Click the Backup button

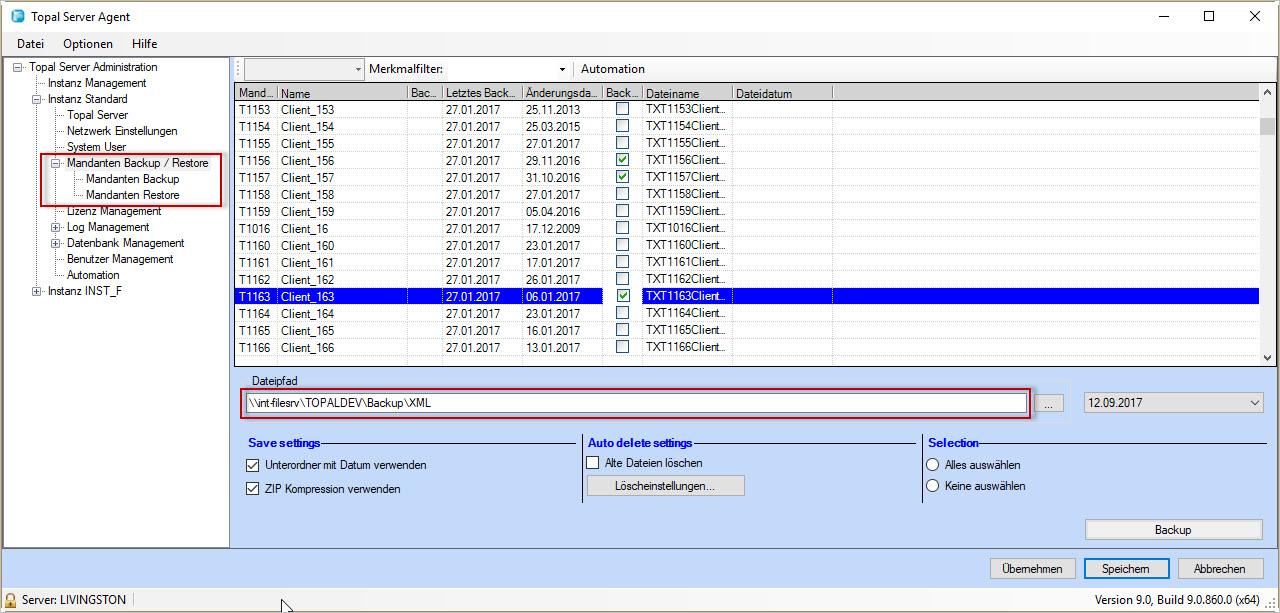click(x=1173, y=529)
